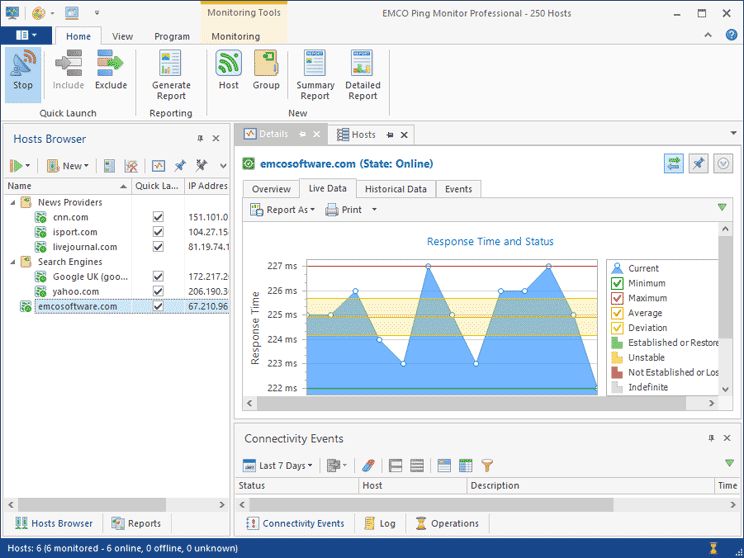Click the green start arrow in Hosts Browser

(16, 166)
